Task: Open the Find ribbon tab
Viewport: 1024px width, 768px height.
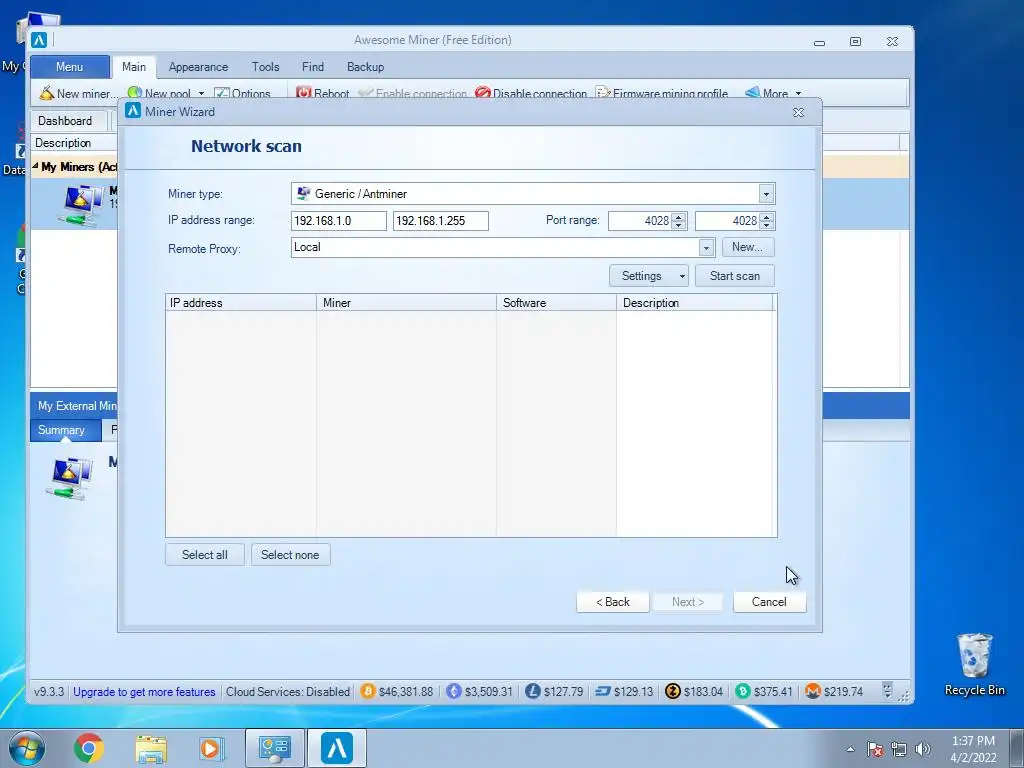Action: (x=313, y=67)
